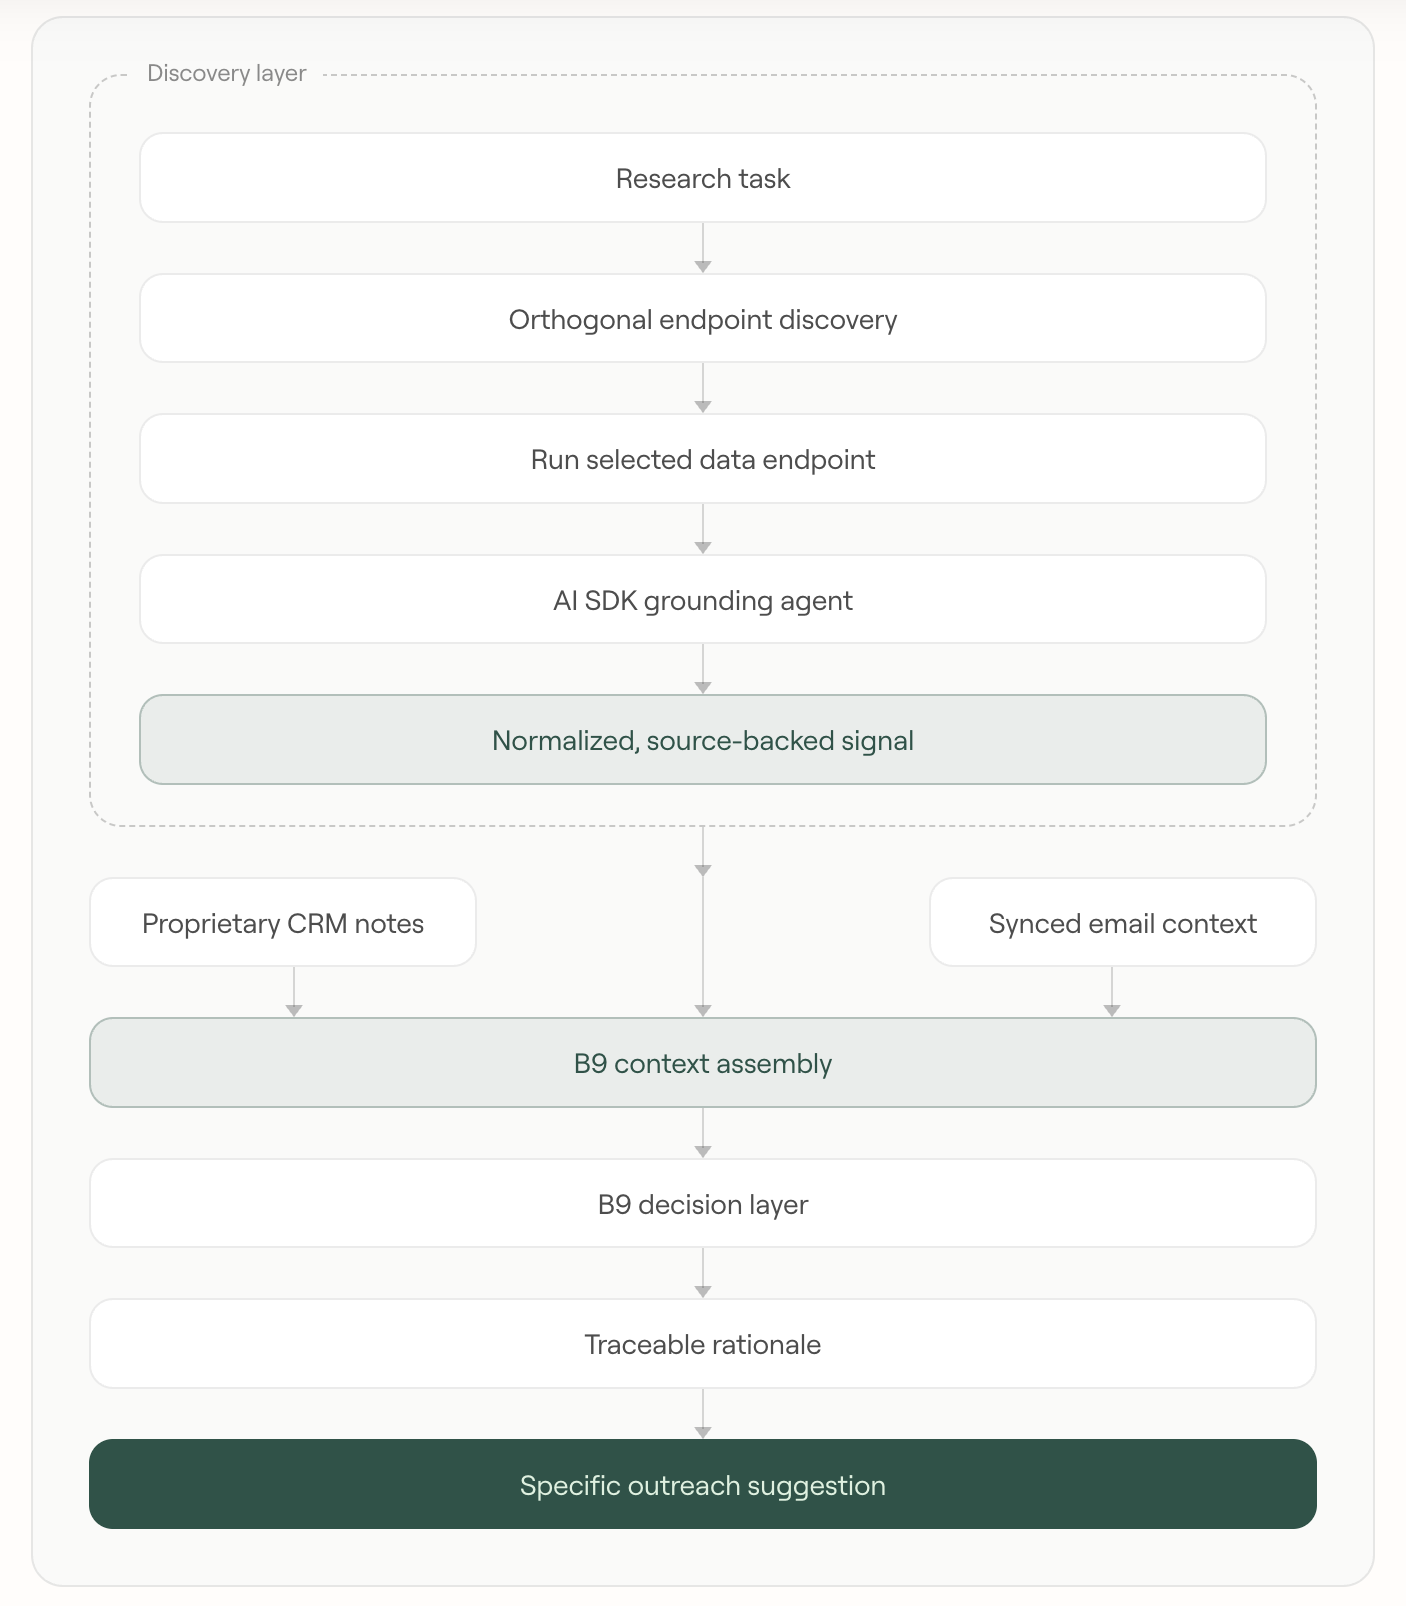Select Orthogonal endpoint discovery node
This screenshot has height=1606, width=1406.
[x=703, y=319]
